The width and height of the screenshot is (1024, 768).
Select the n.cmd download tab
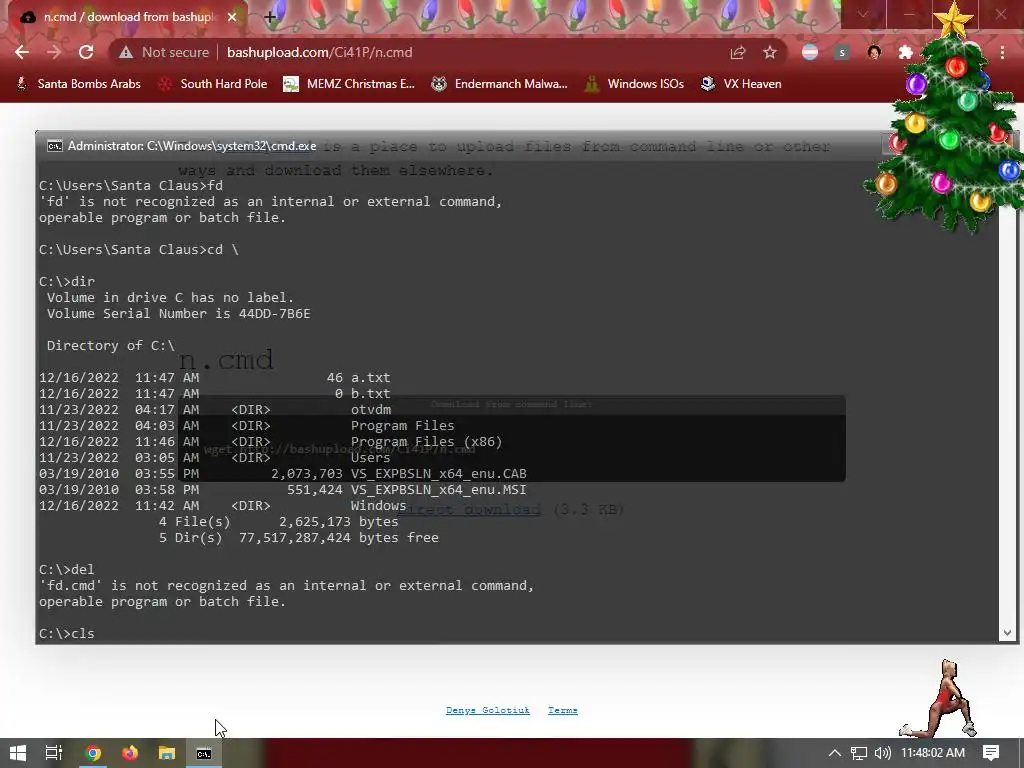129,17
